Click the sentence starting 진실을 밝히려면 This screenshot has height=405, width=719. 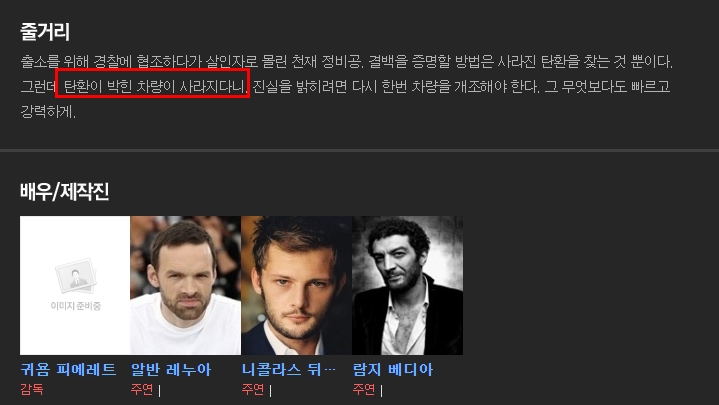click(x=396, y=86)
